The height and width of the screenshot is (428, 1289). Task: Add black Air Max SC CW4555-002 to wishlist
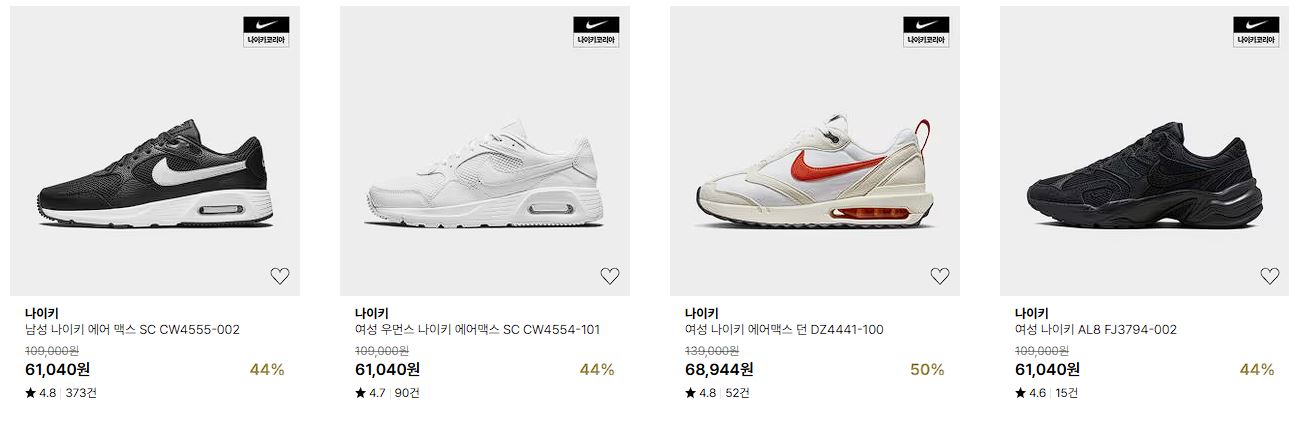point(279,276)
